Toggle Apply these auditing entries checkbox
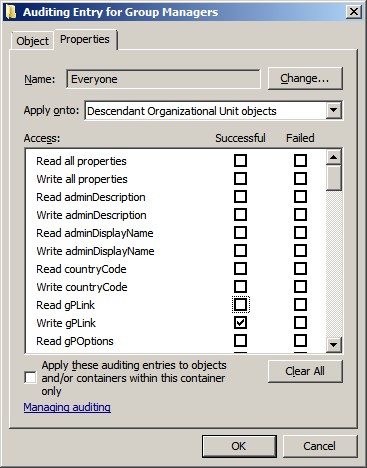The width and height of the screenshot is (367, 468). [x=30, y=378]
